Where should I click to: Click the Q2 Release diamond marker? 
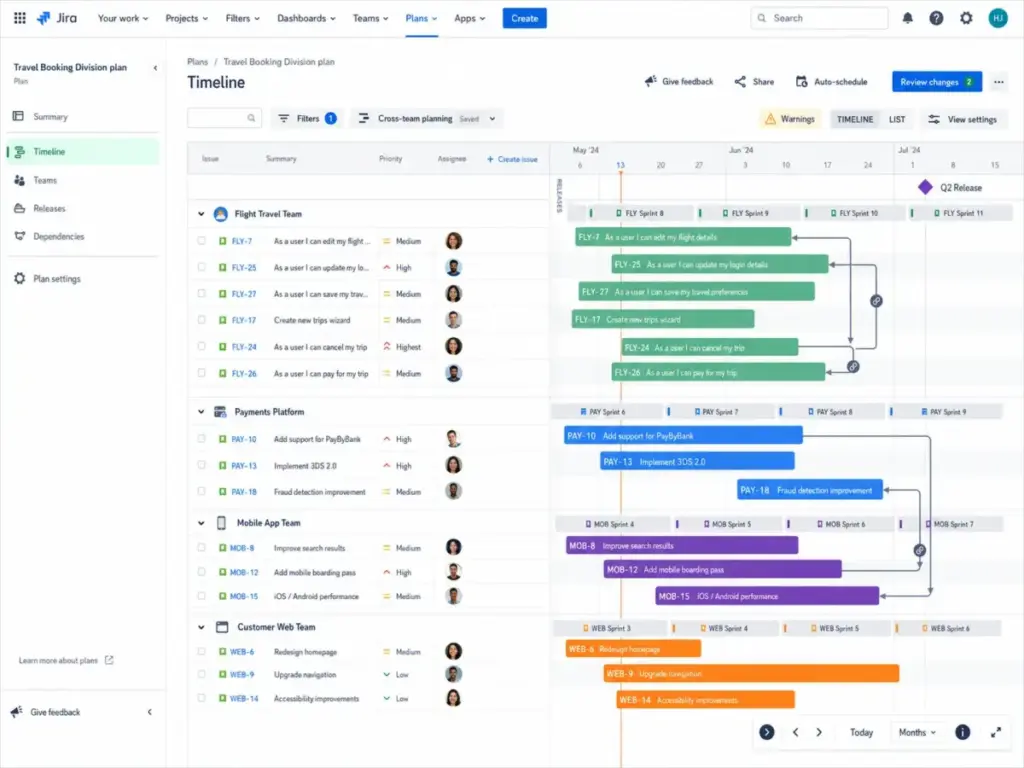point(925,187)
